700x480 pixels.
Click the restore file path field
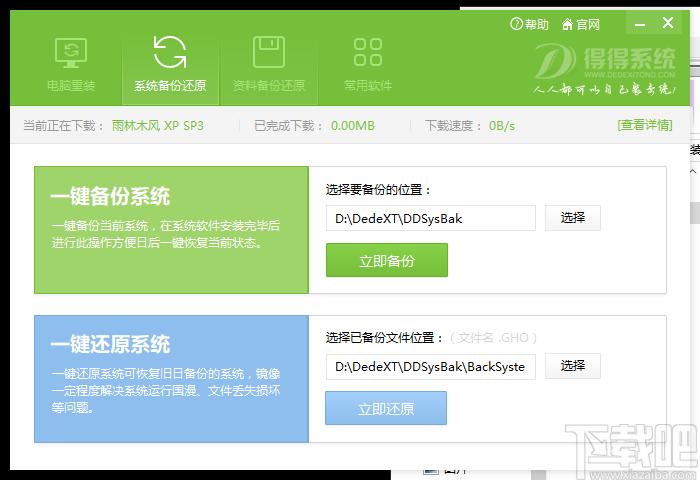click(x=431, y=367)
